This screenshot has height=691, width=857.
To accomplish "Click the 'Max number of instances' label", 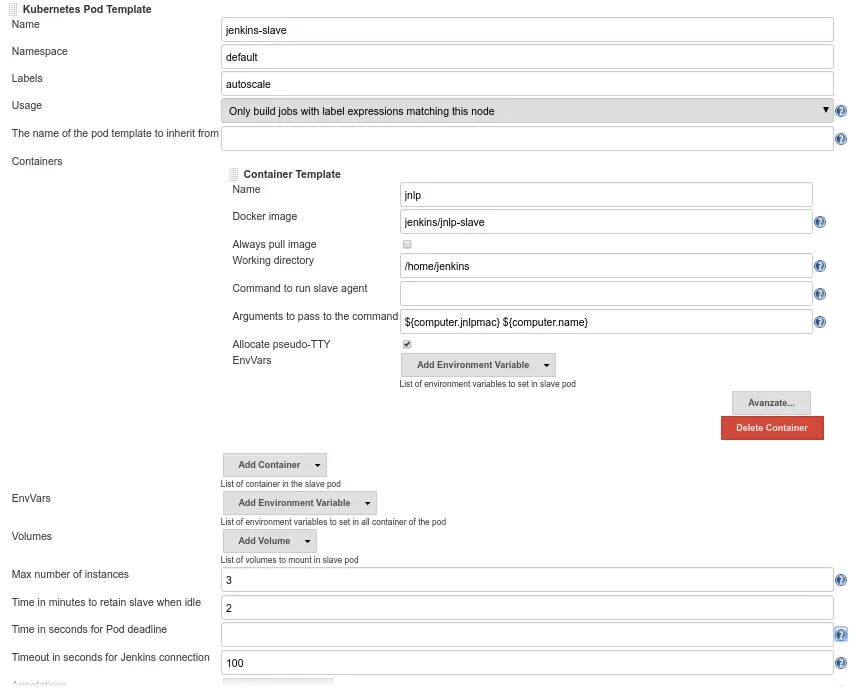I will (70, 574).
